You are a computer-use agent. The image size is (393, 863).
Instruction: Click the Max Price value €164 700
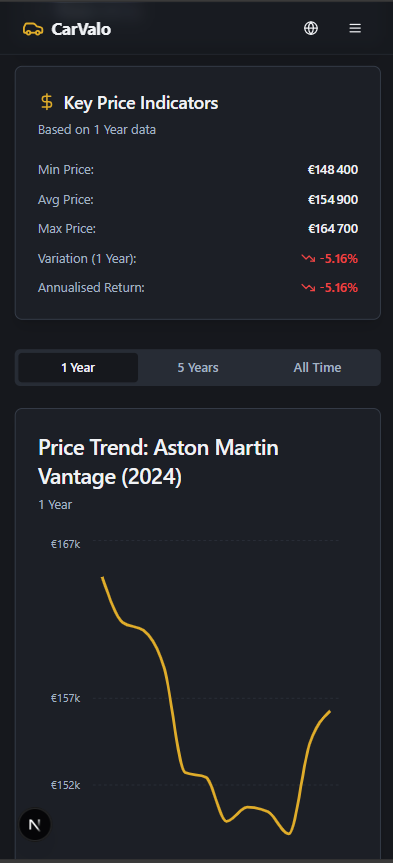(332, 229)
